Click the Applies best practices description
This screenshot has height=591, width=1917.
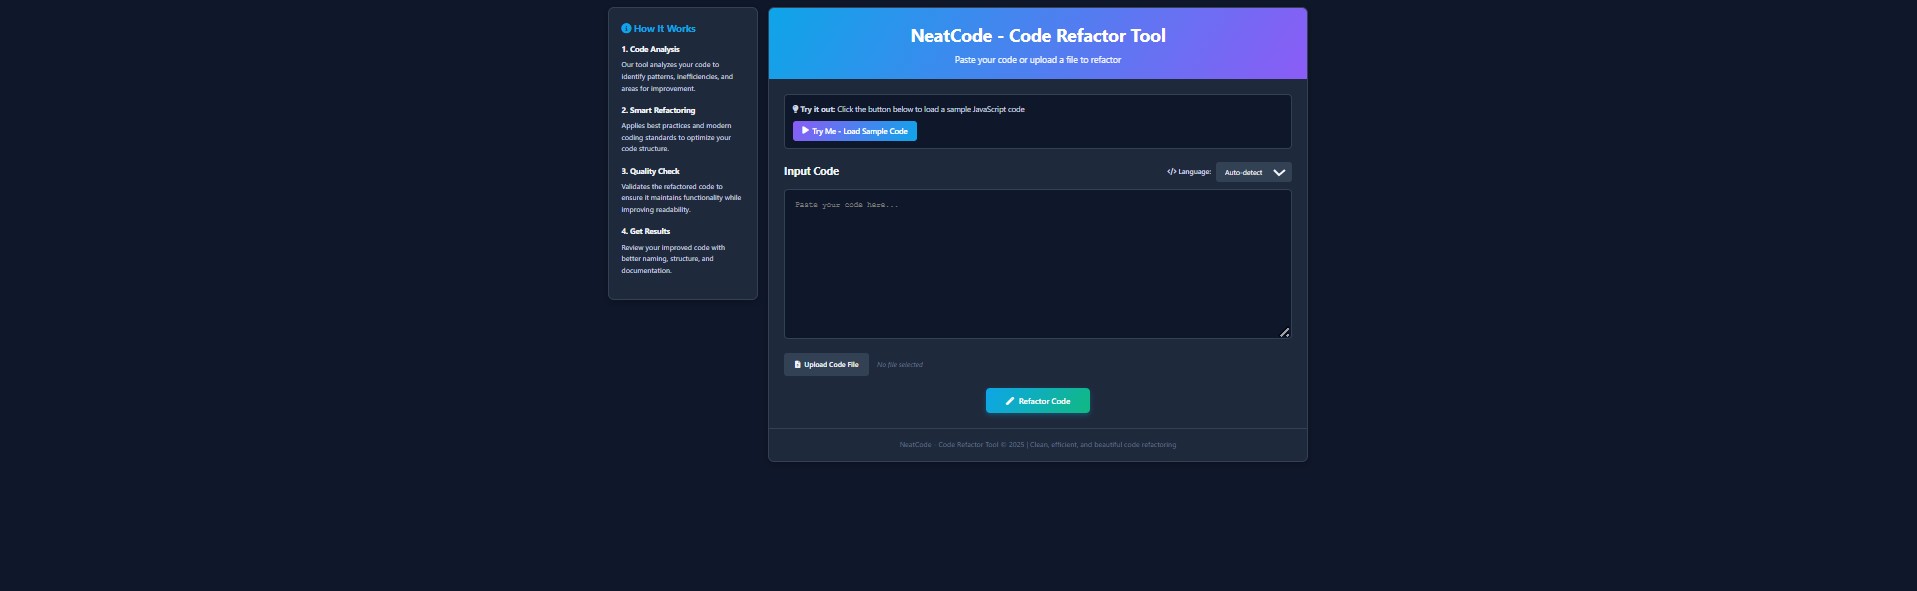(677, 137)
